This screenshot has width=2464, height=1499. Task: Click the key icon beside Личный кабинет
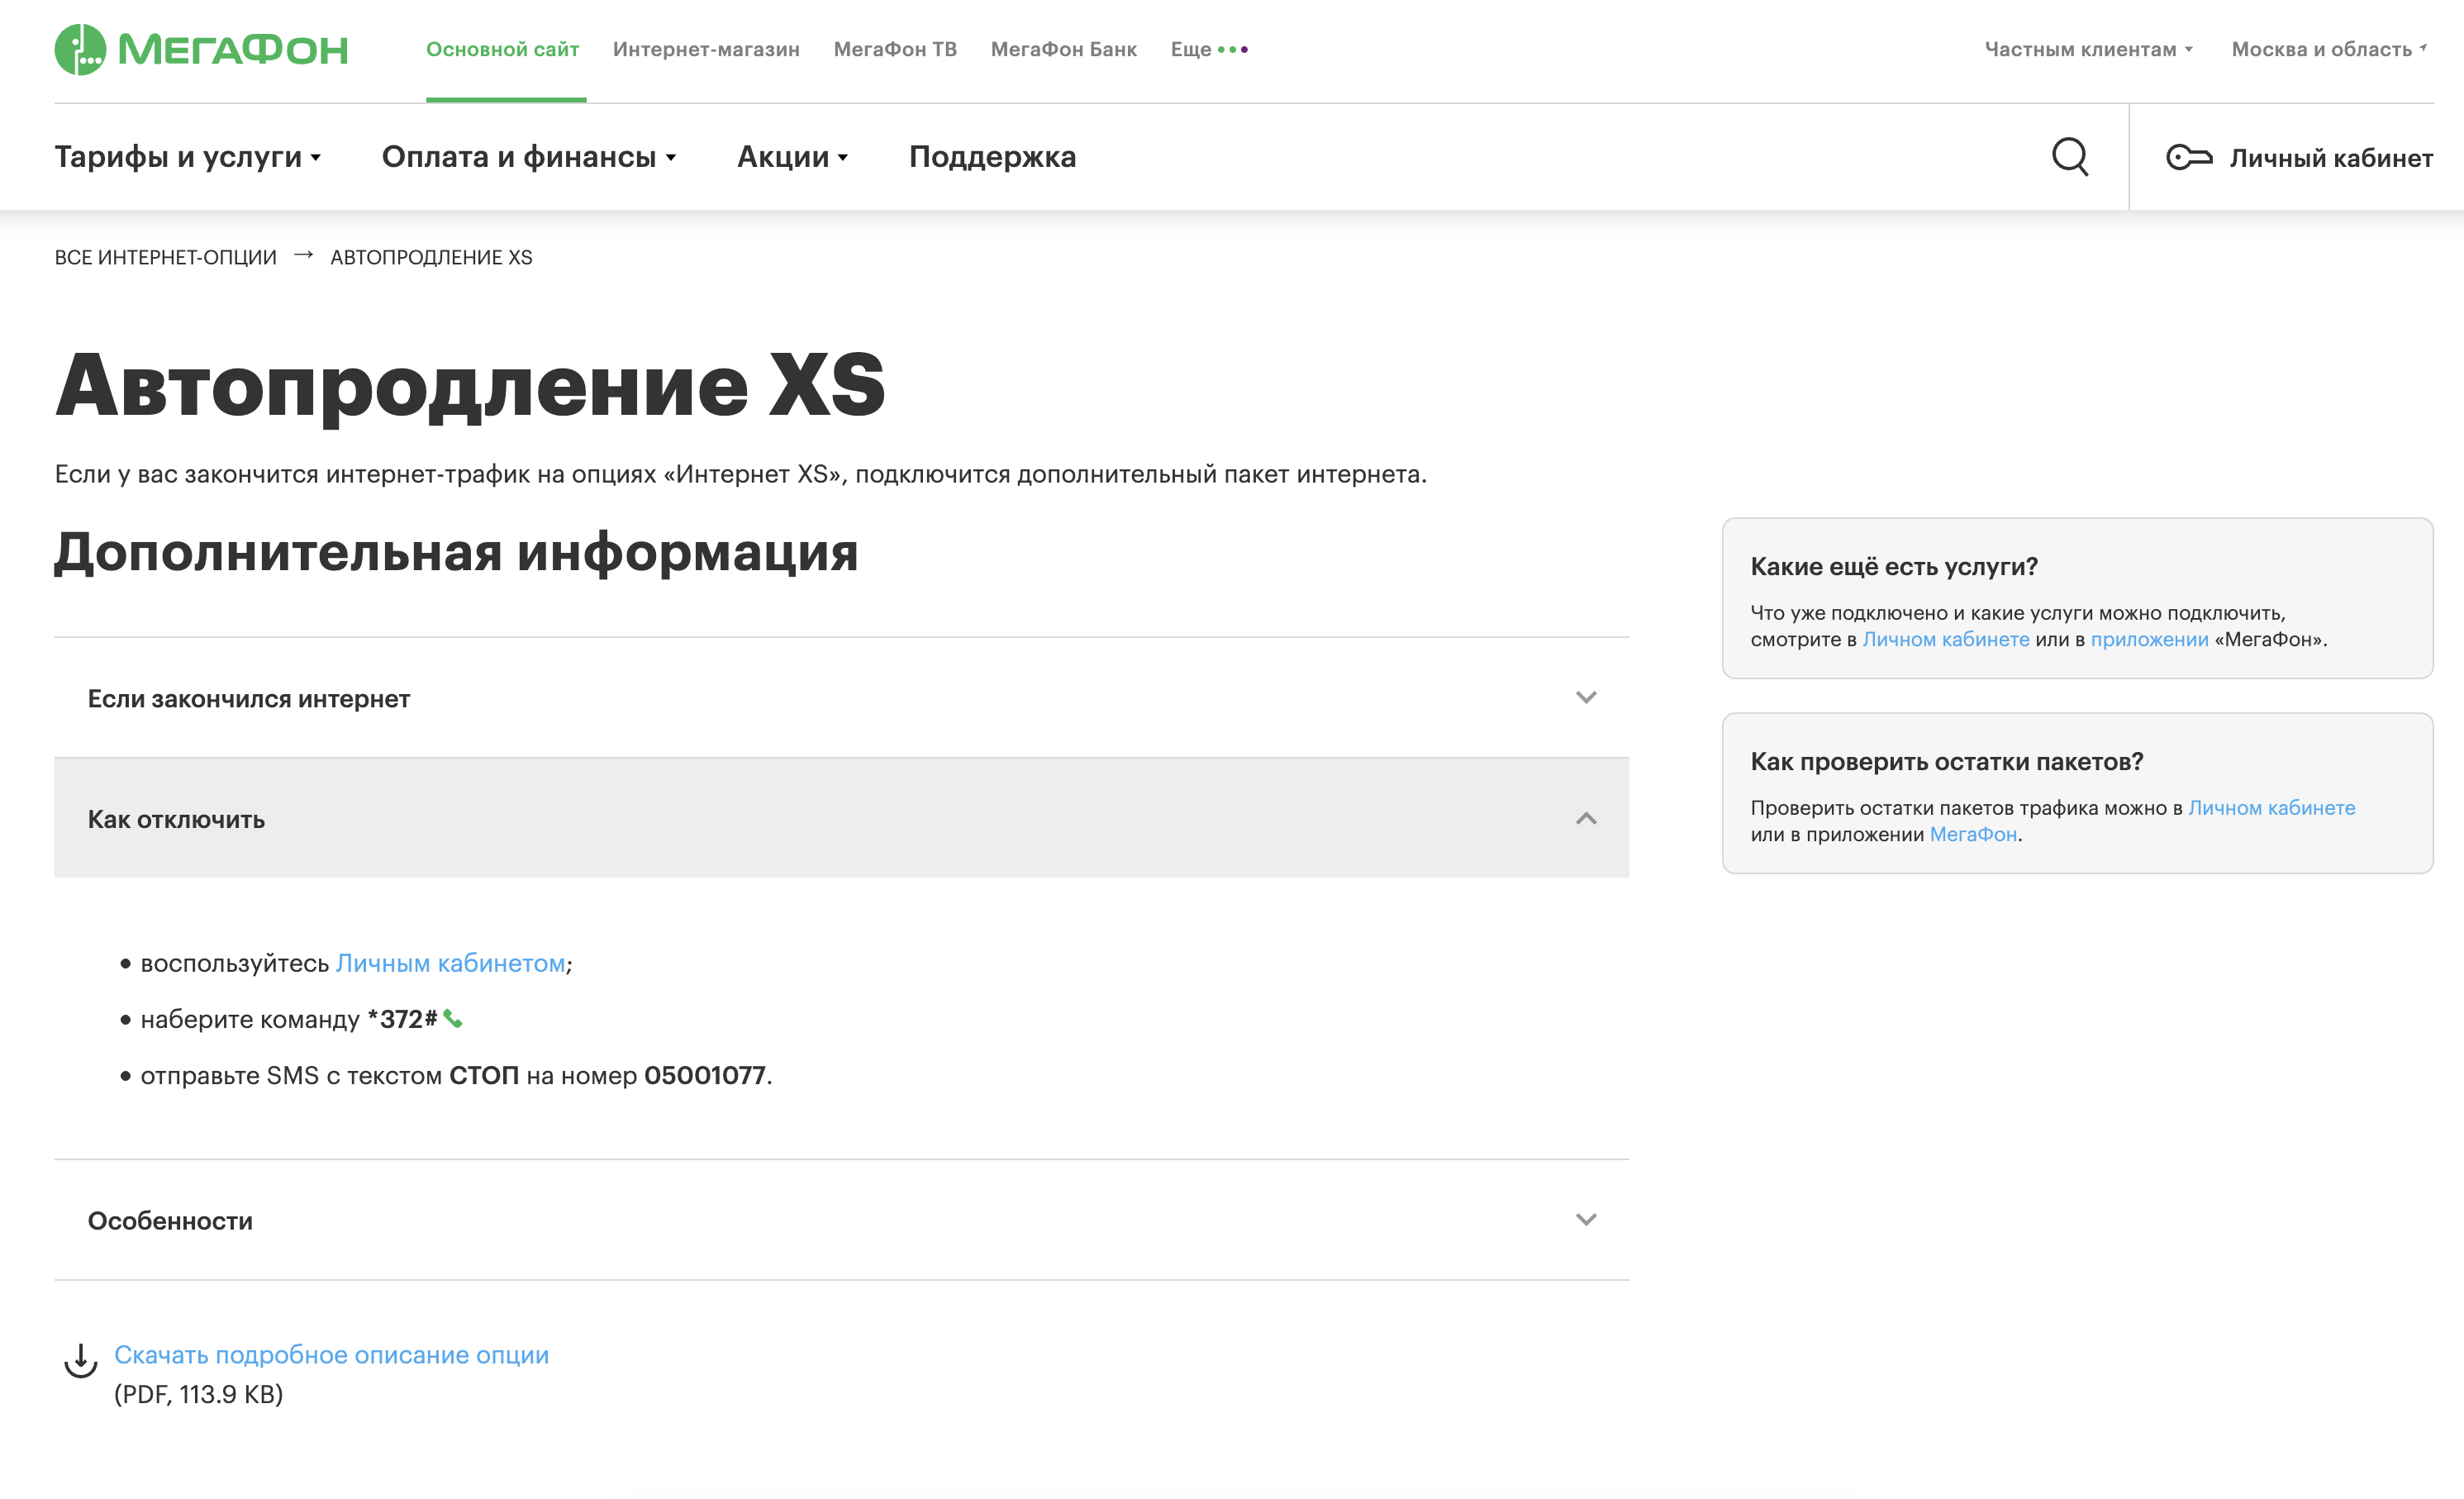tap(2189, 157)
